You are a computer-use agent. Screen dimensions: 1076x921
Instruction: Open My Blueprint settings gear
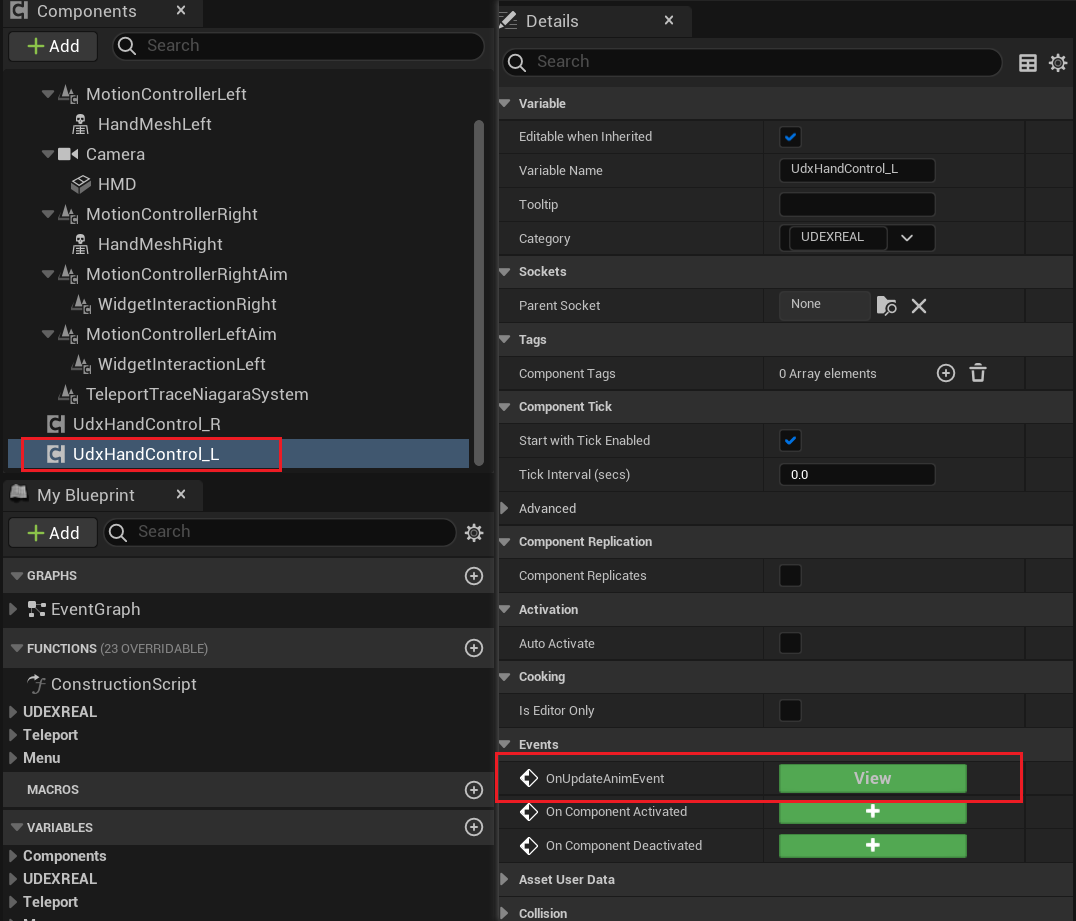[x=474, y=532]
